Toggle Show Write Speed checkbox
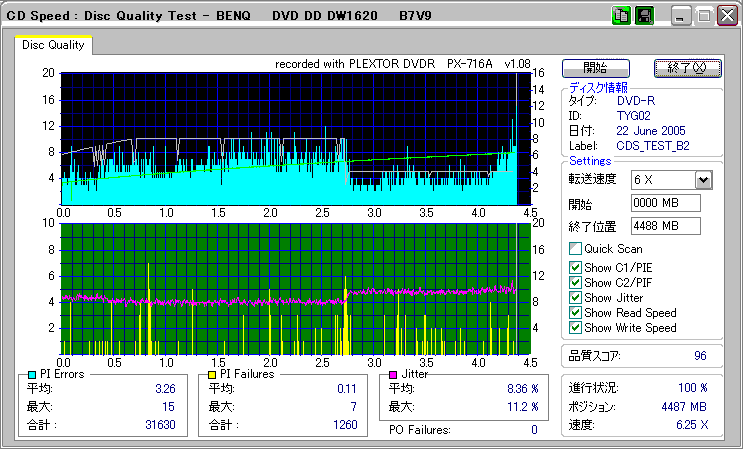The width and height of the screenshot is (743, 449). coord(575,328)
